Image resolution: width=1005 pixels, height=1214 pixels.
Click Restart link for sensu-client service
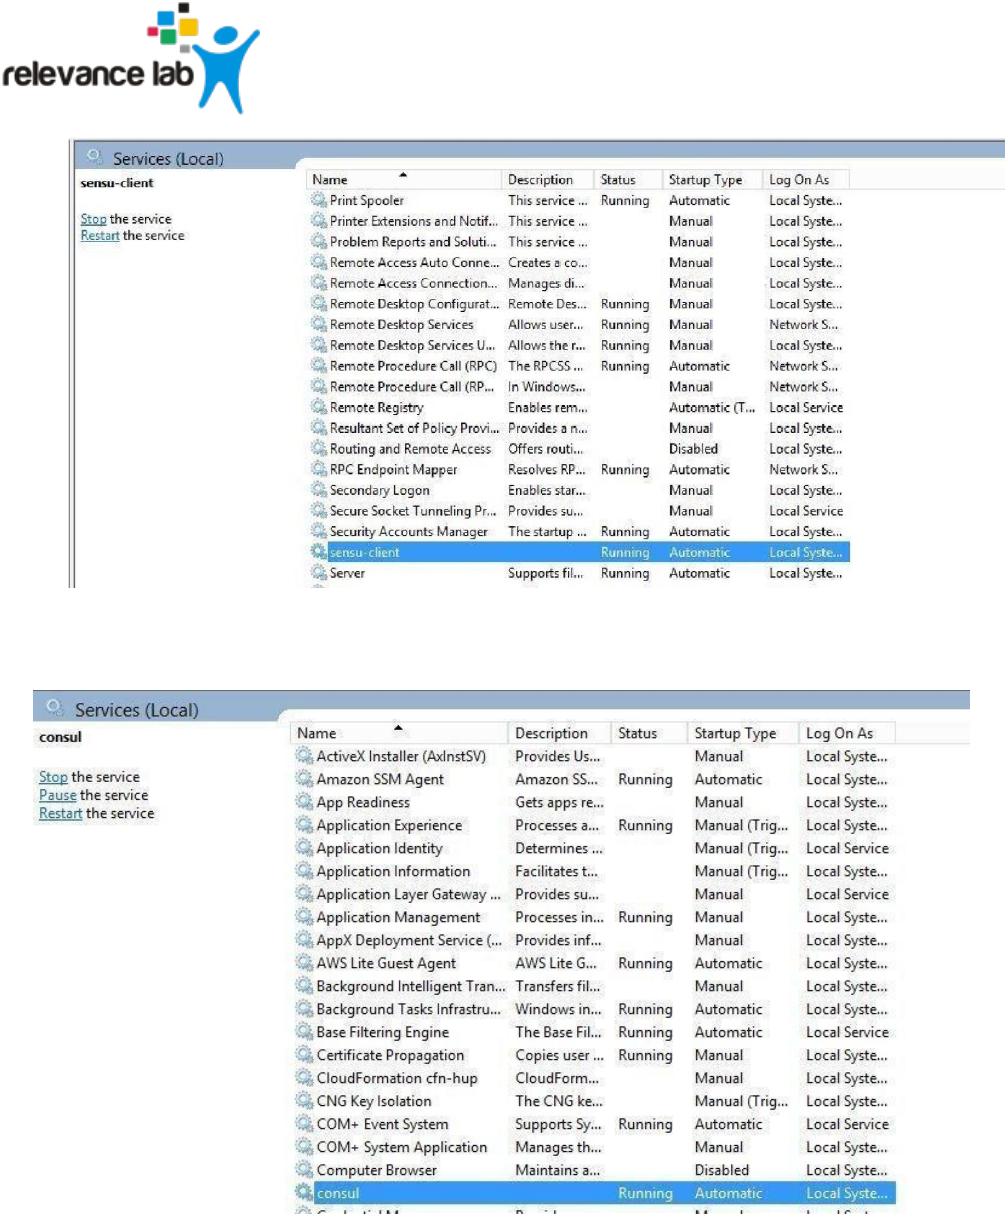click(x=100, y=236)
